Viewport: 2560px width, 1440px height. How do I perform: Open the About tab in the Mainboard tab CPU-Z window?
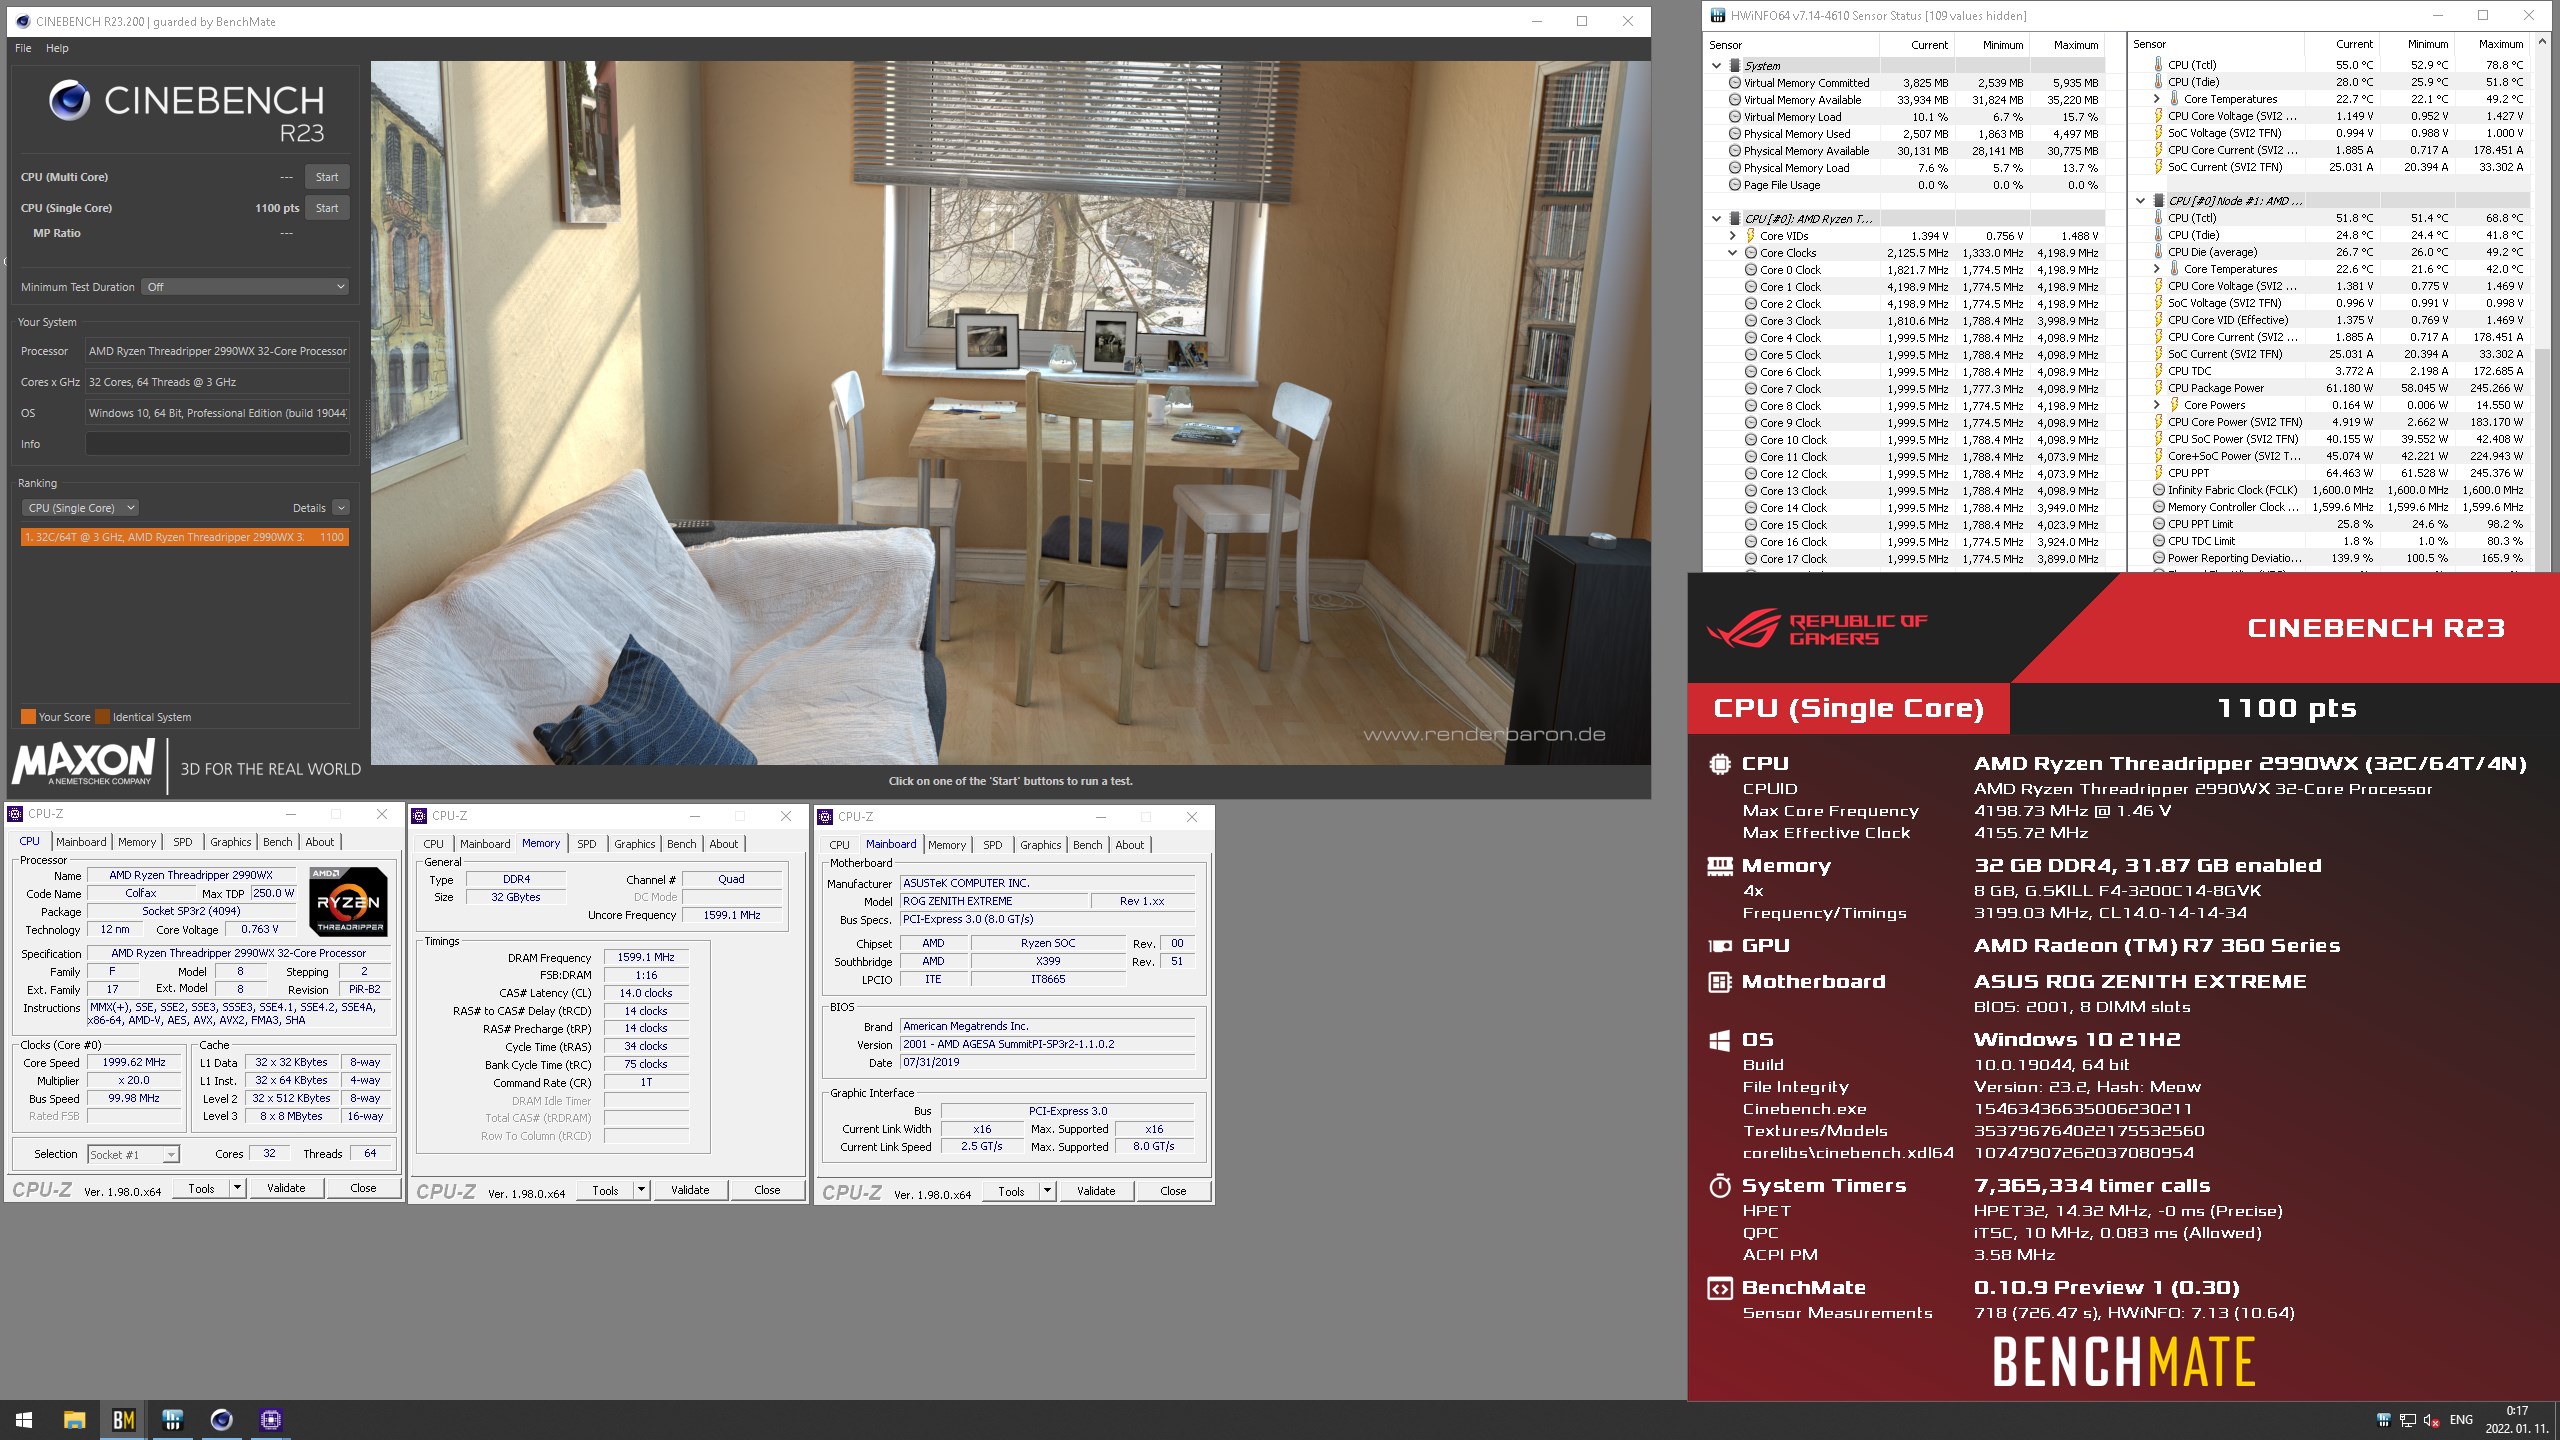tap(1130, 845)
